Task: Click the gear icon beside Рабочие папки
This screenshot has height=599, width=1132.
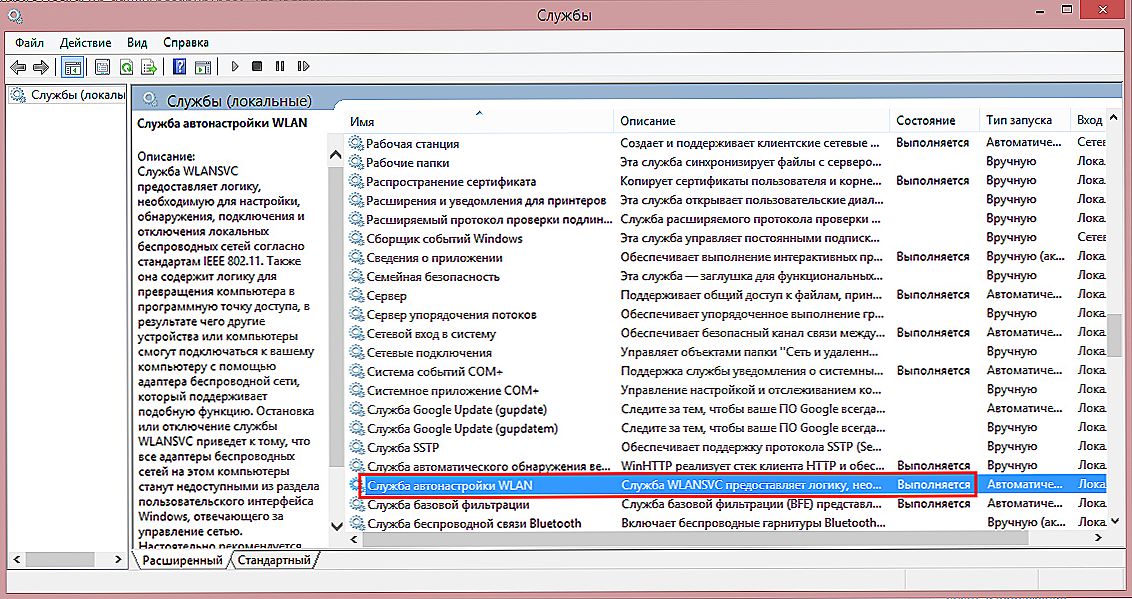Action: point(356,162)
